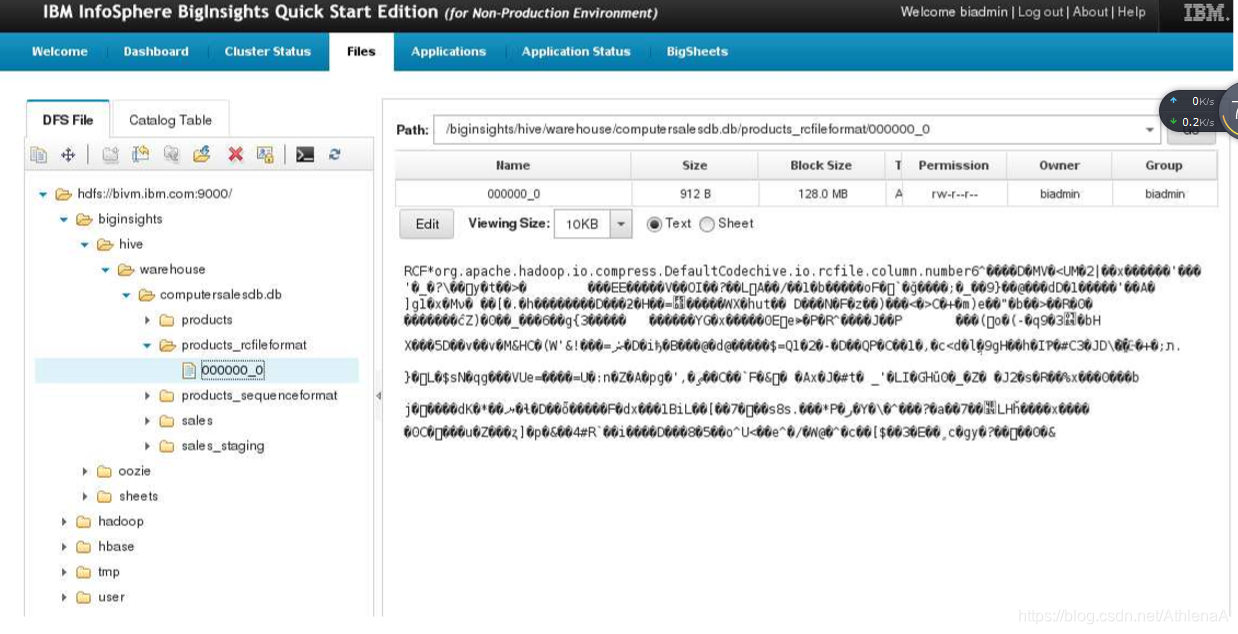Click the red X Delete icon

235,155
